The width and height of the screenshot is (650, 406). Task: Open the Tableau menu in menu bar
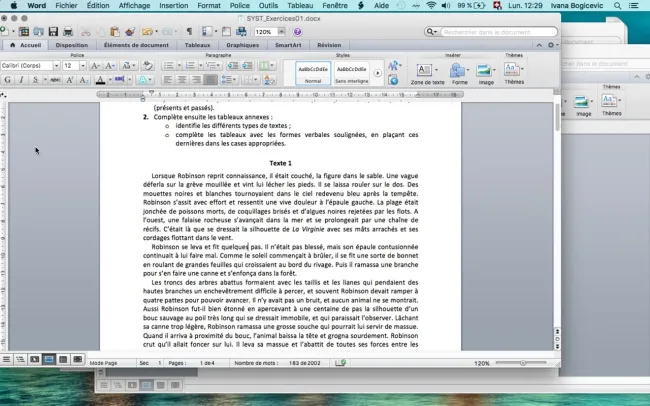click(300, 6)
